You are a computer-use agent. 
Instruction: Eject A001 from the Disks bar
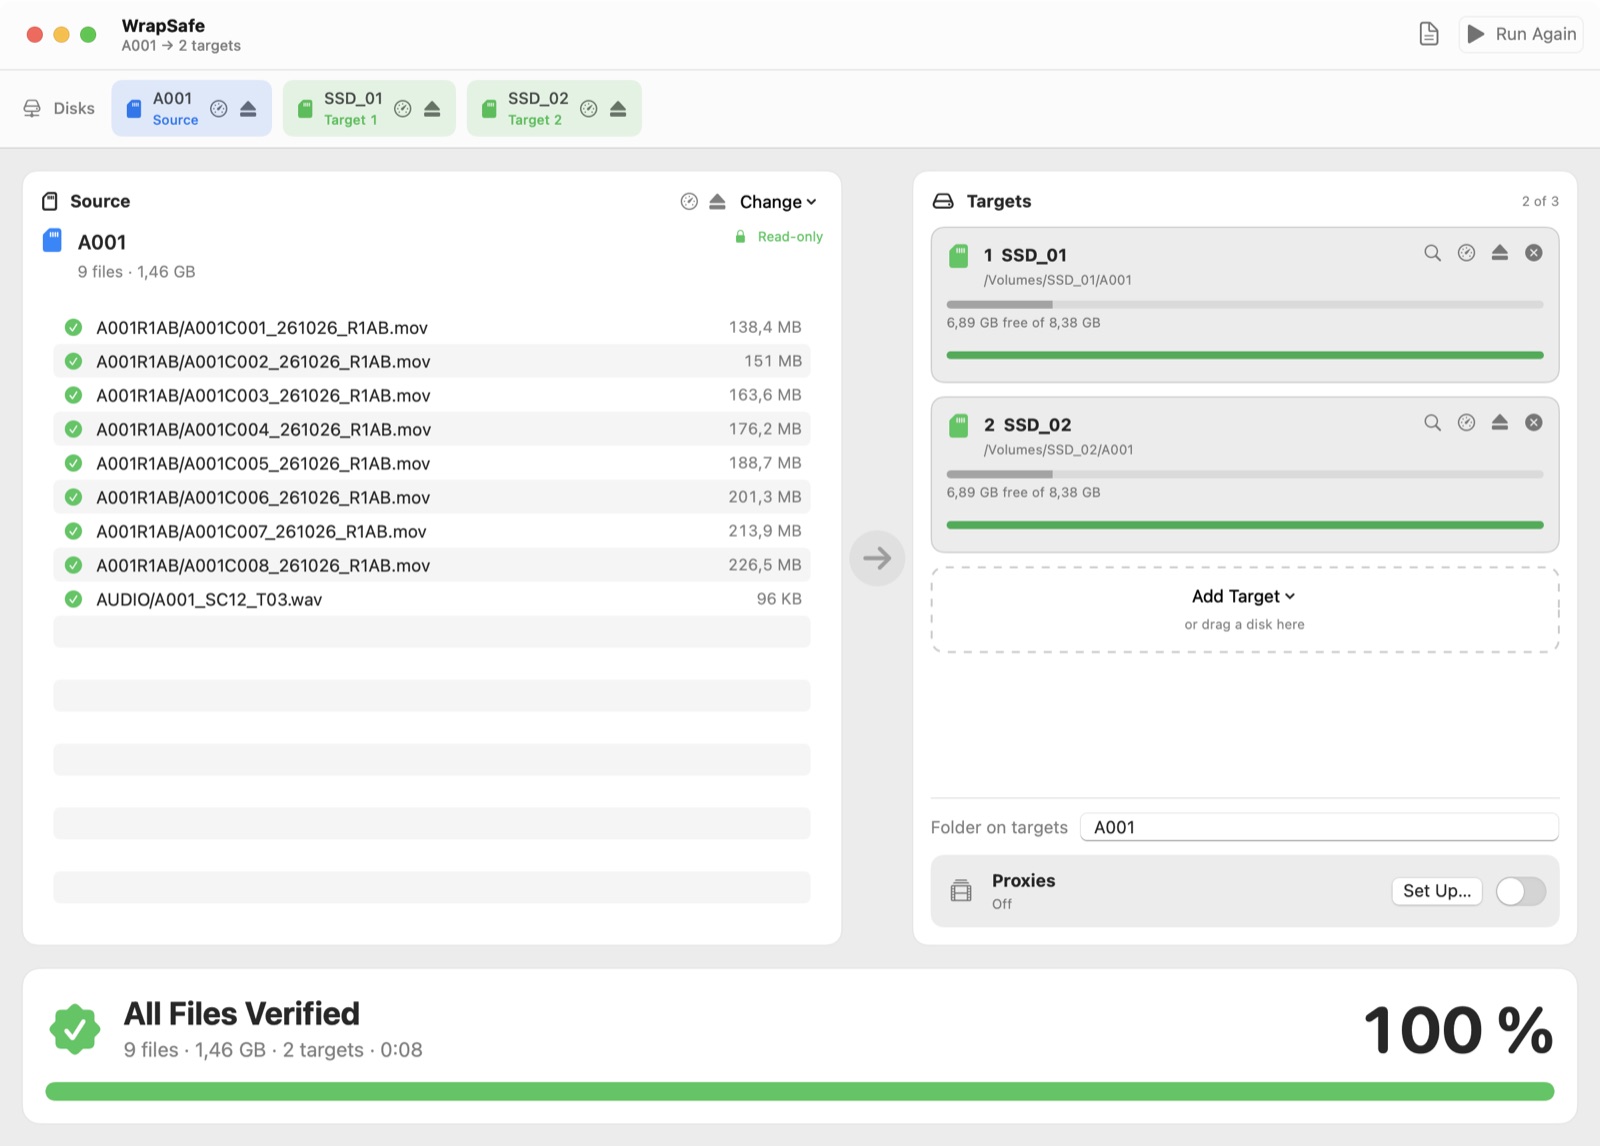coord(248,109)
